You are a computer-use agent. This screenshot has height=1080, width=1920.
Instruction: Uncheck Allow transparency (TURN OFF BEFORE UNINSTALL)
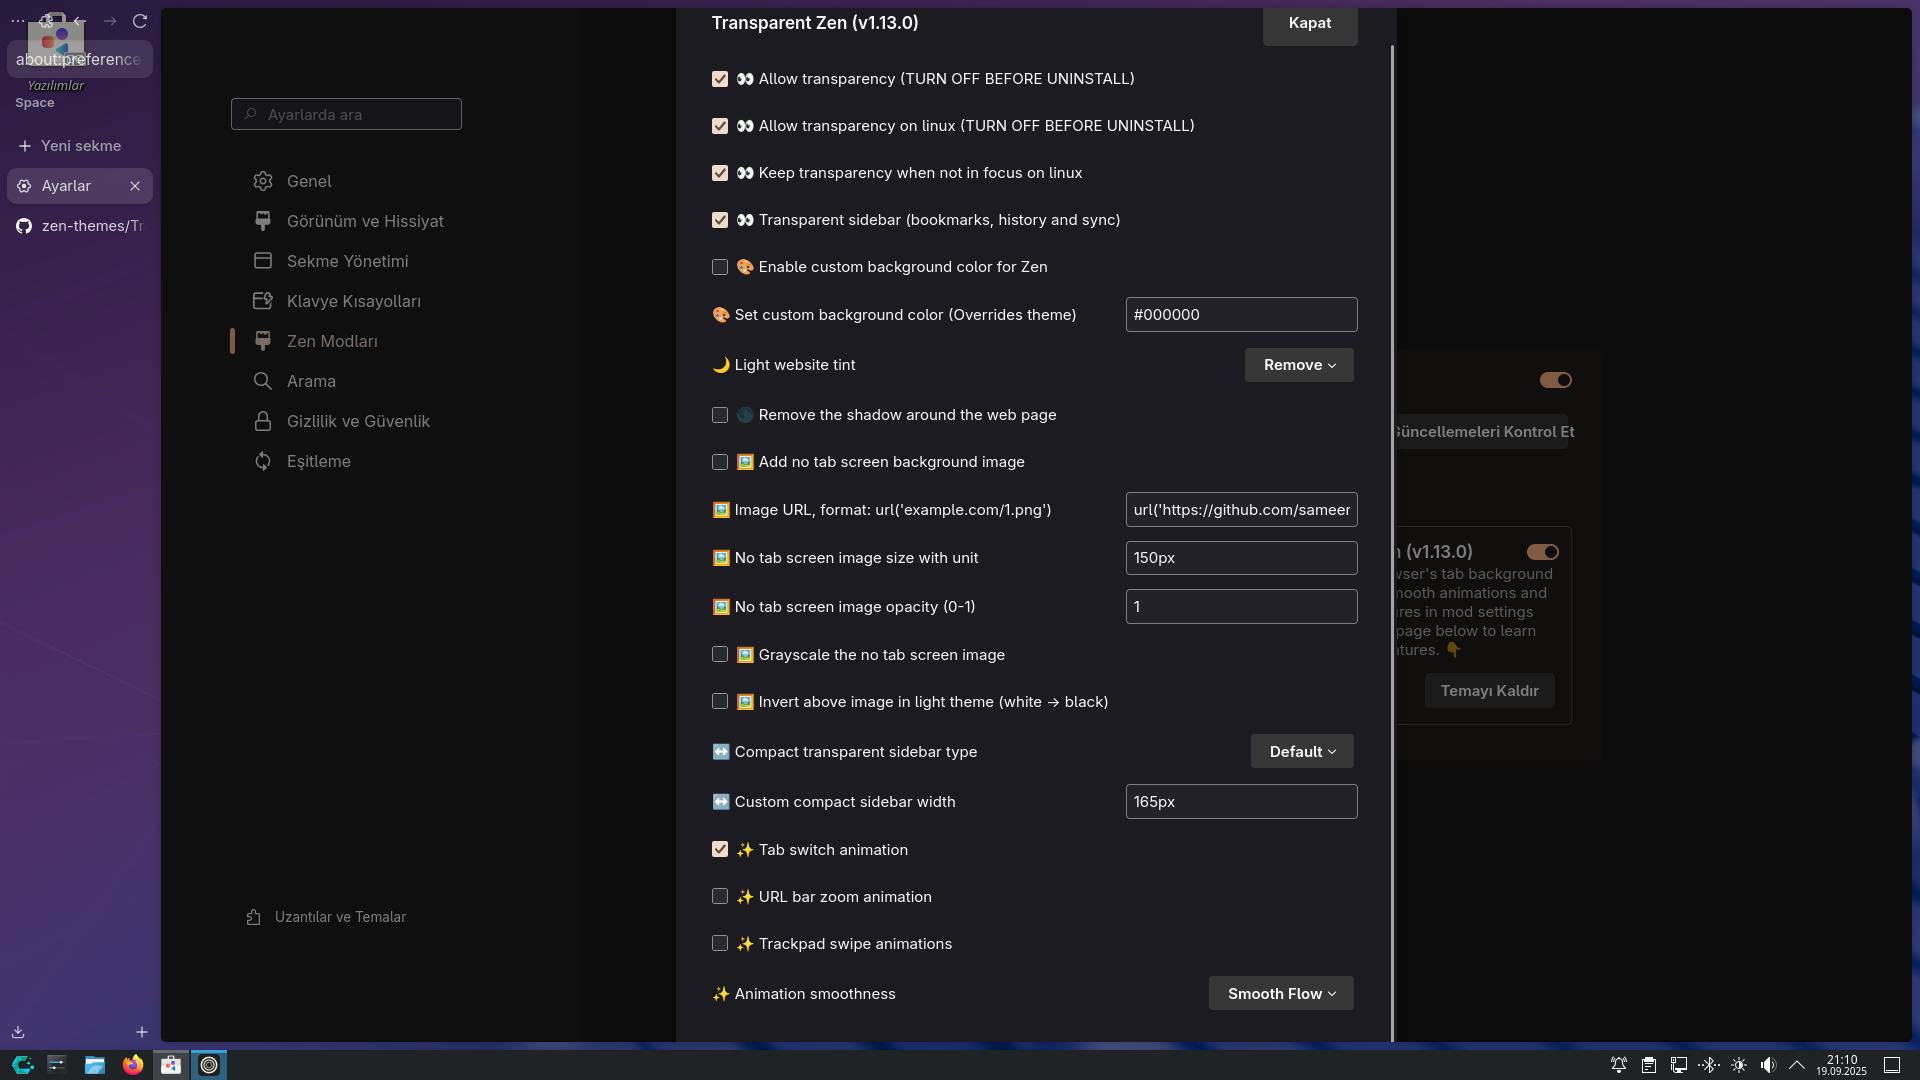tap(720, 79)
